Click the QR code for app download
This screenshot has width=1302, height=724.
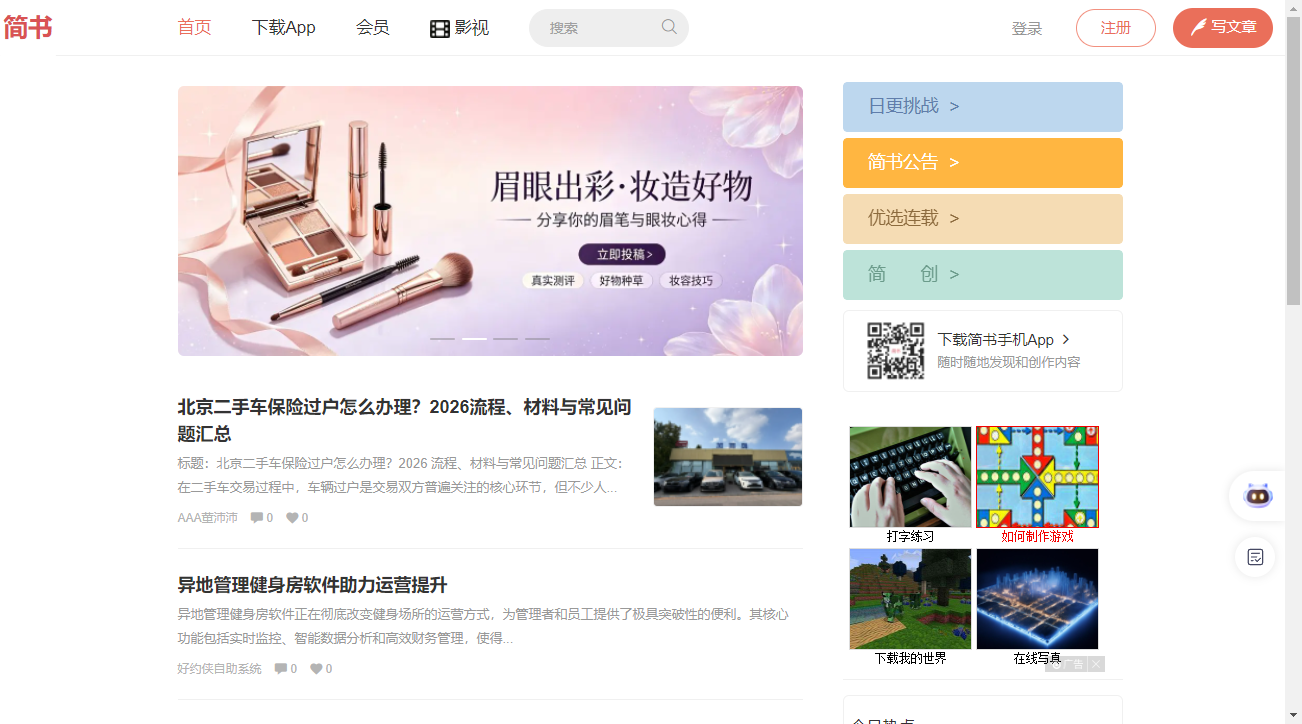click(895, 351)
